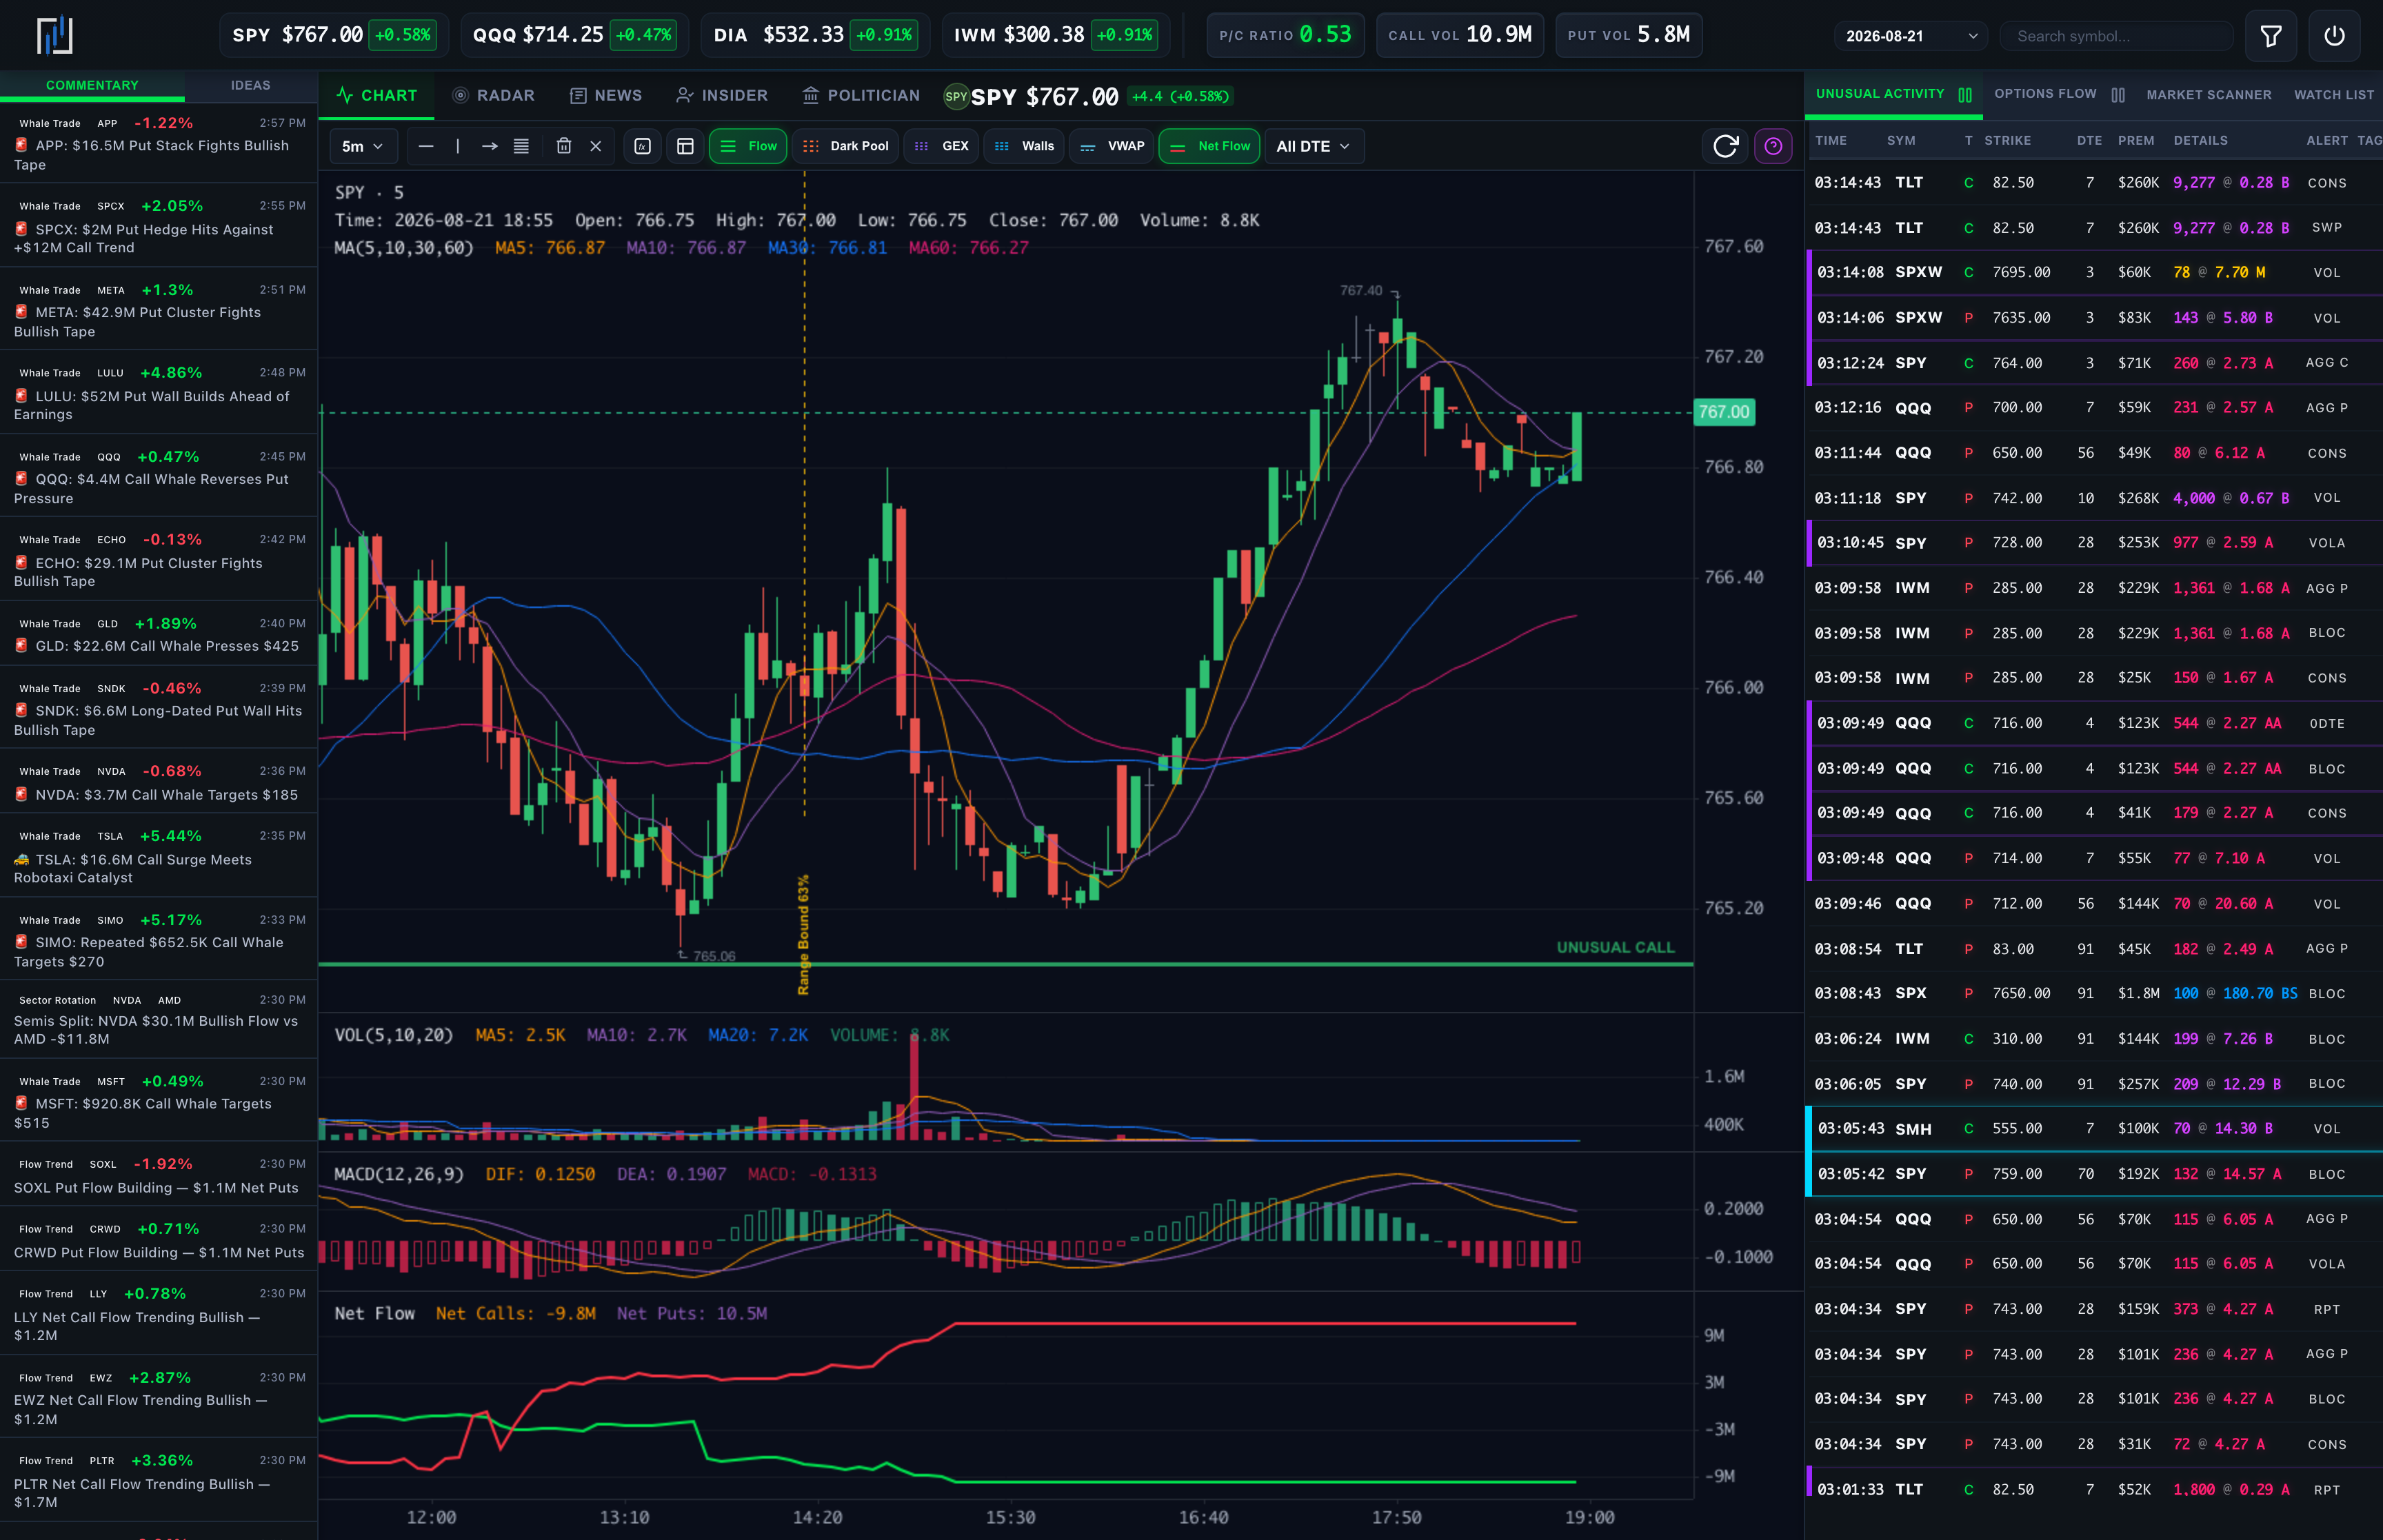Screen dimensions: 2383x1540
Task: Click the Call Vol 10.9M indicator
Action: tap(1459, 35)
